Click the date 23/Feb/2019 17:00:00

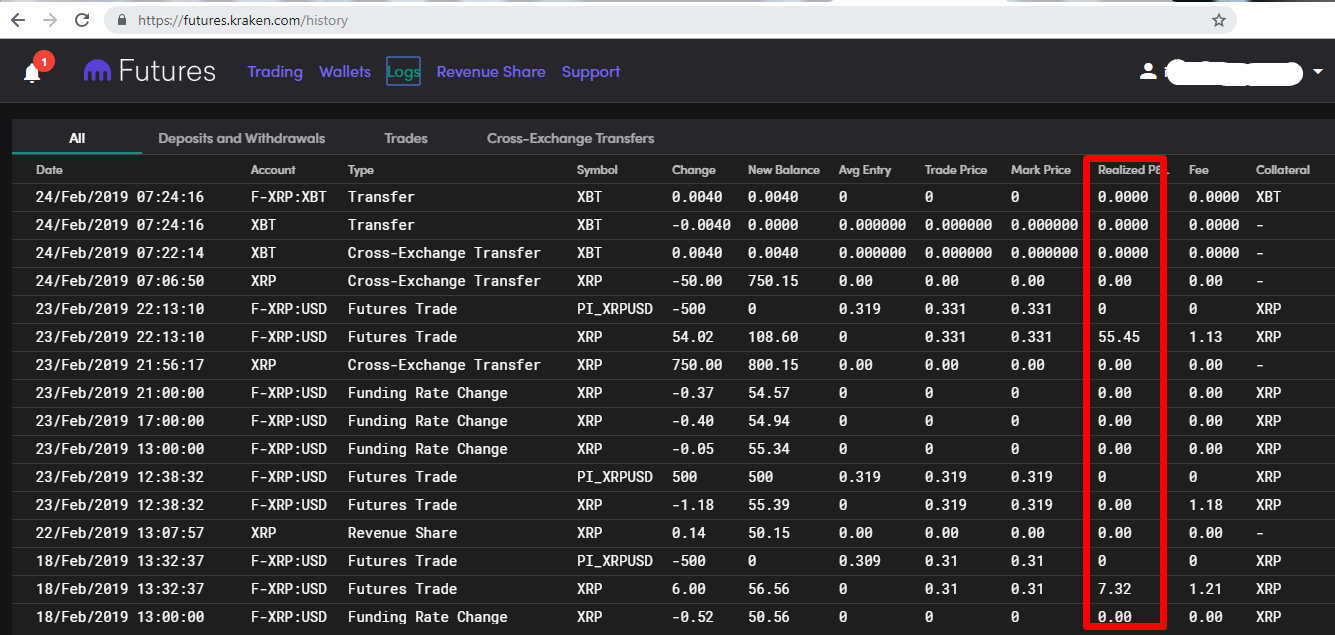coord(120,421)
